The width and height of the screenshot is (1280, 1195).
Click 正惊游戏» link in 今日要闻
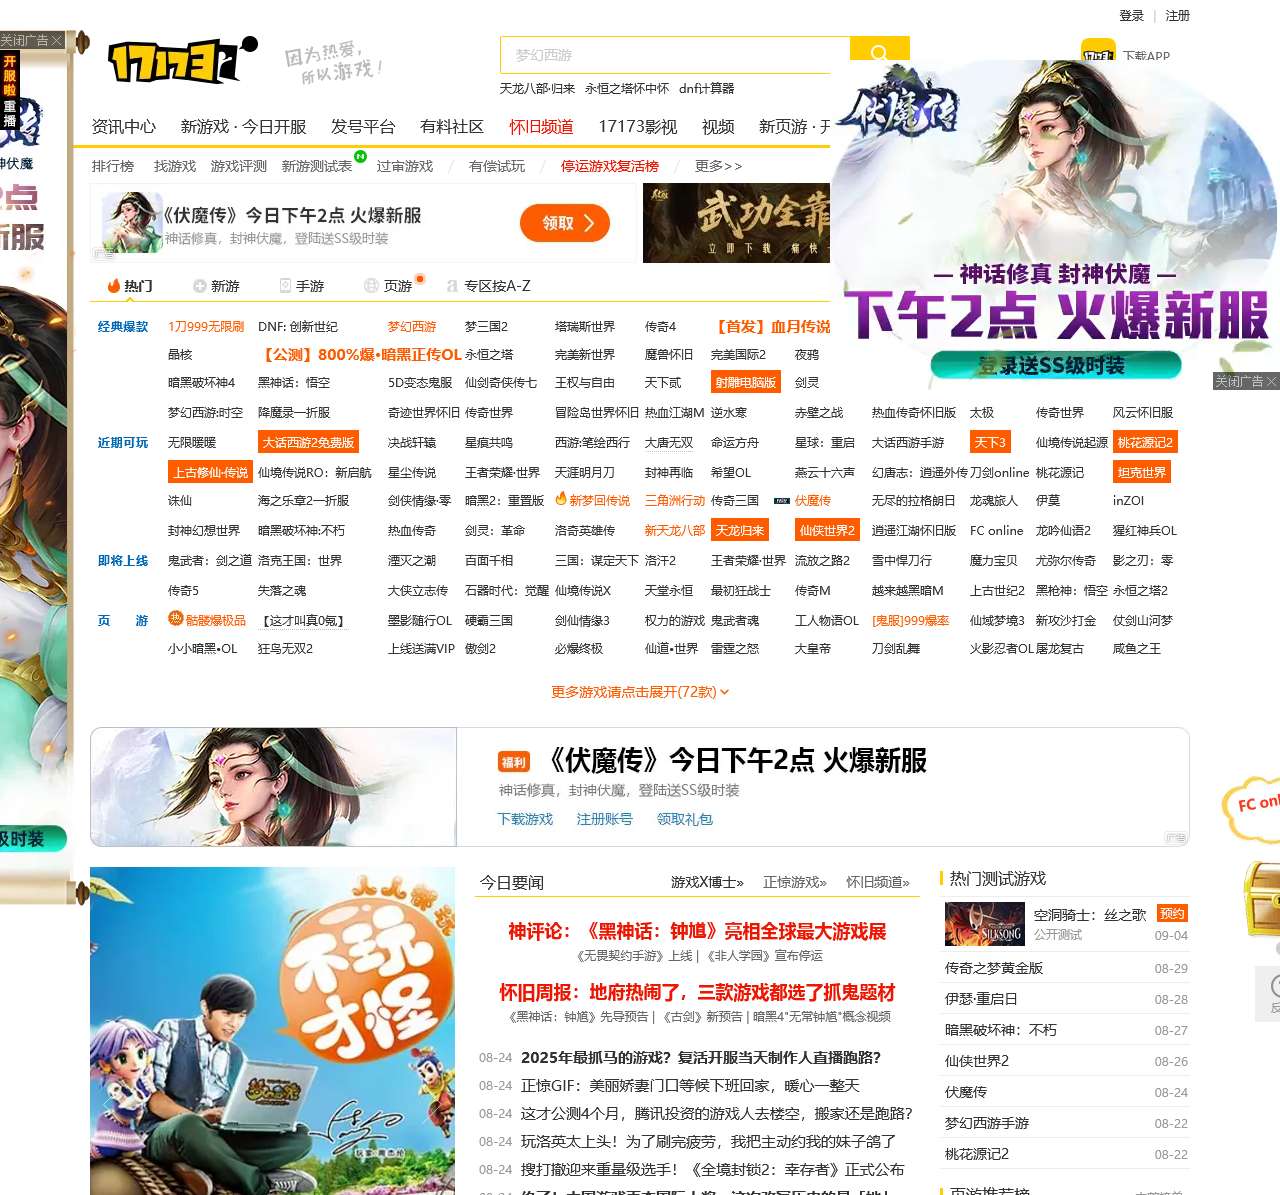[x=794, y=882]
